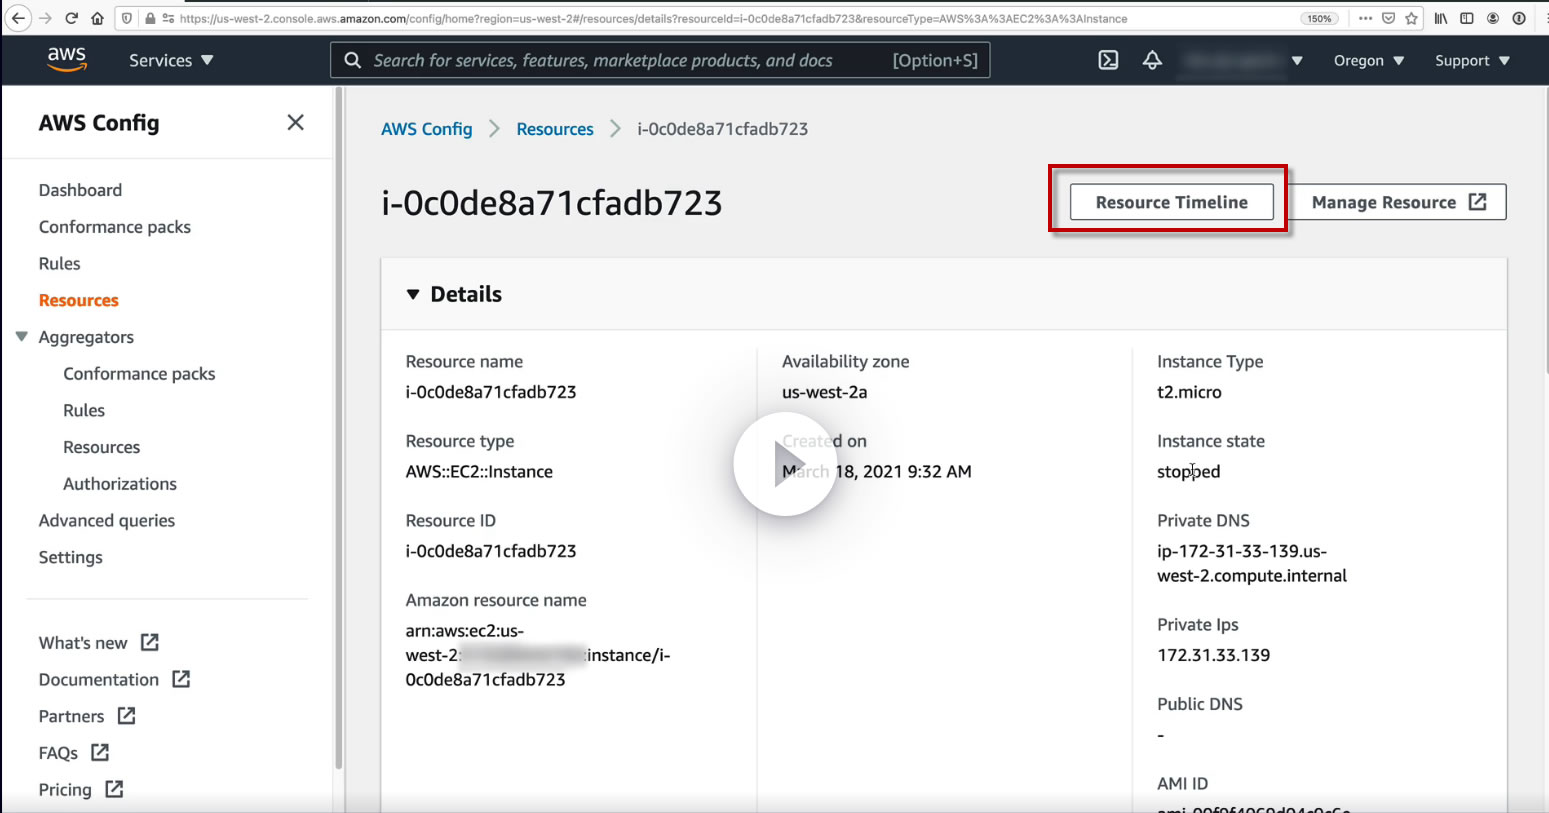Open Rules under Aggregators
The width and height of the screenshot is (1549, 813).
(x=84, y=410)
